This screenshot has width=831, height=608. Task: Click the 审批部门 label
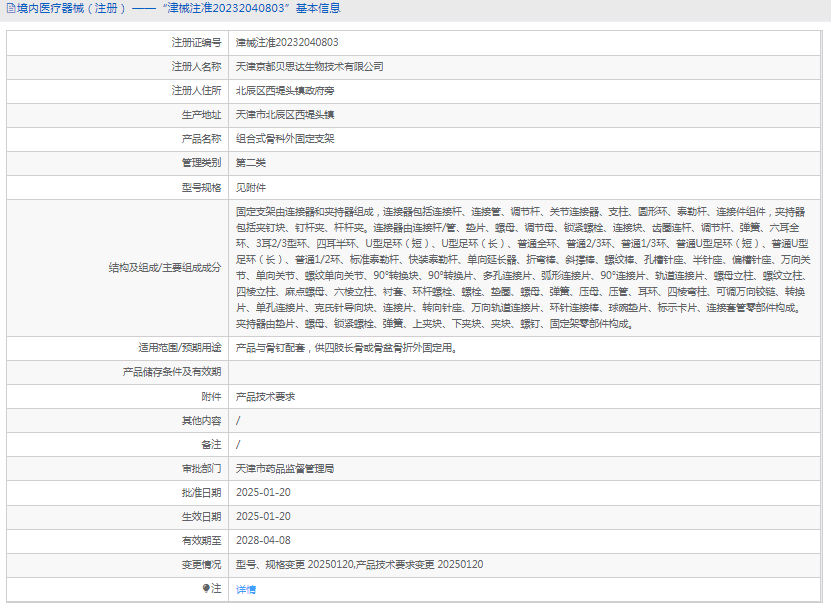coord(201,469)
